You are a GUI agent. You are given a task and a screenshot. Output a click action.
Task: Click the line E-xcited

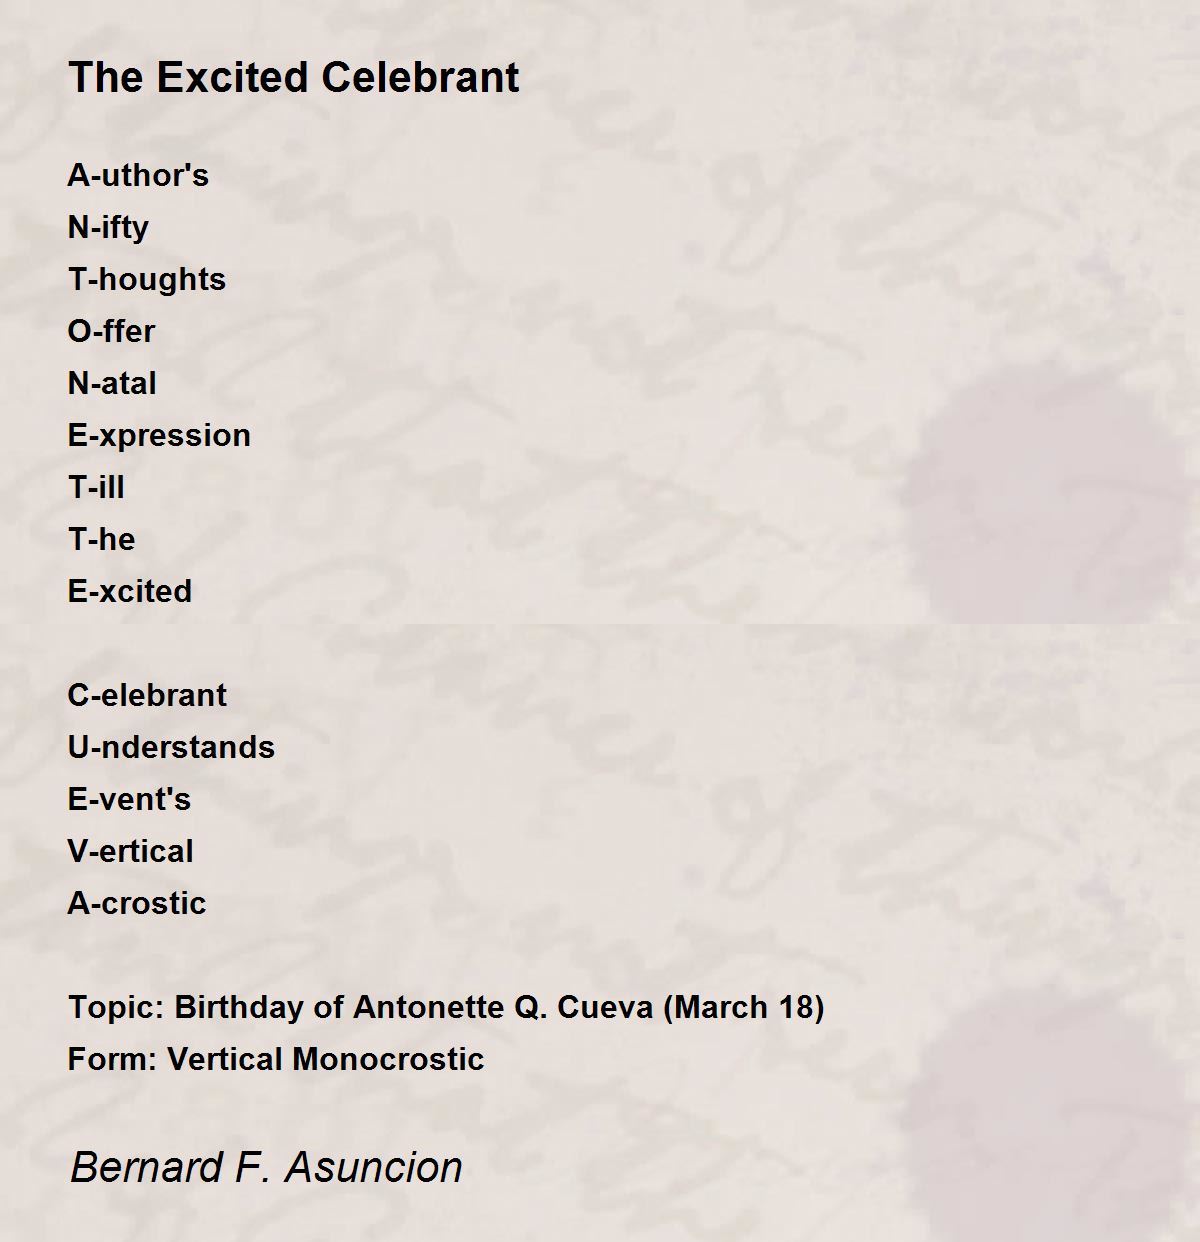pos(130,591)
